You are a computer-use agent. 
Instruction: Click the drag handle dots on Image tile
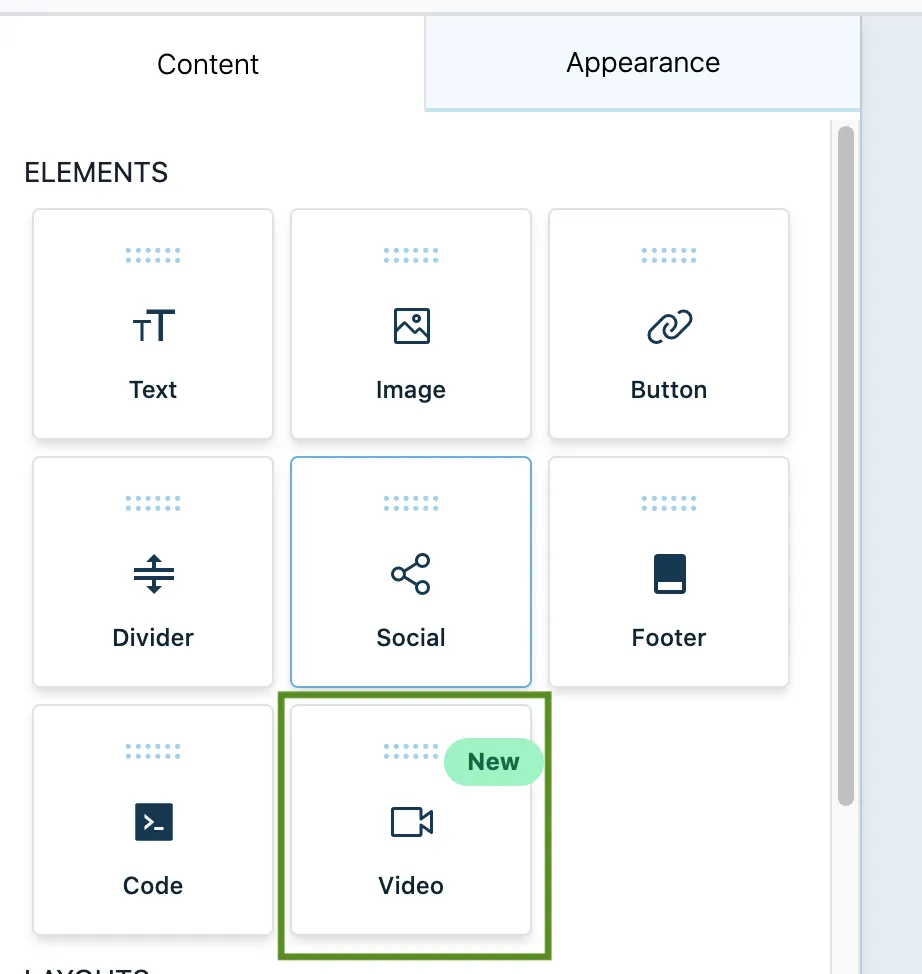411,255
